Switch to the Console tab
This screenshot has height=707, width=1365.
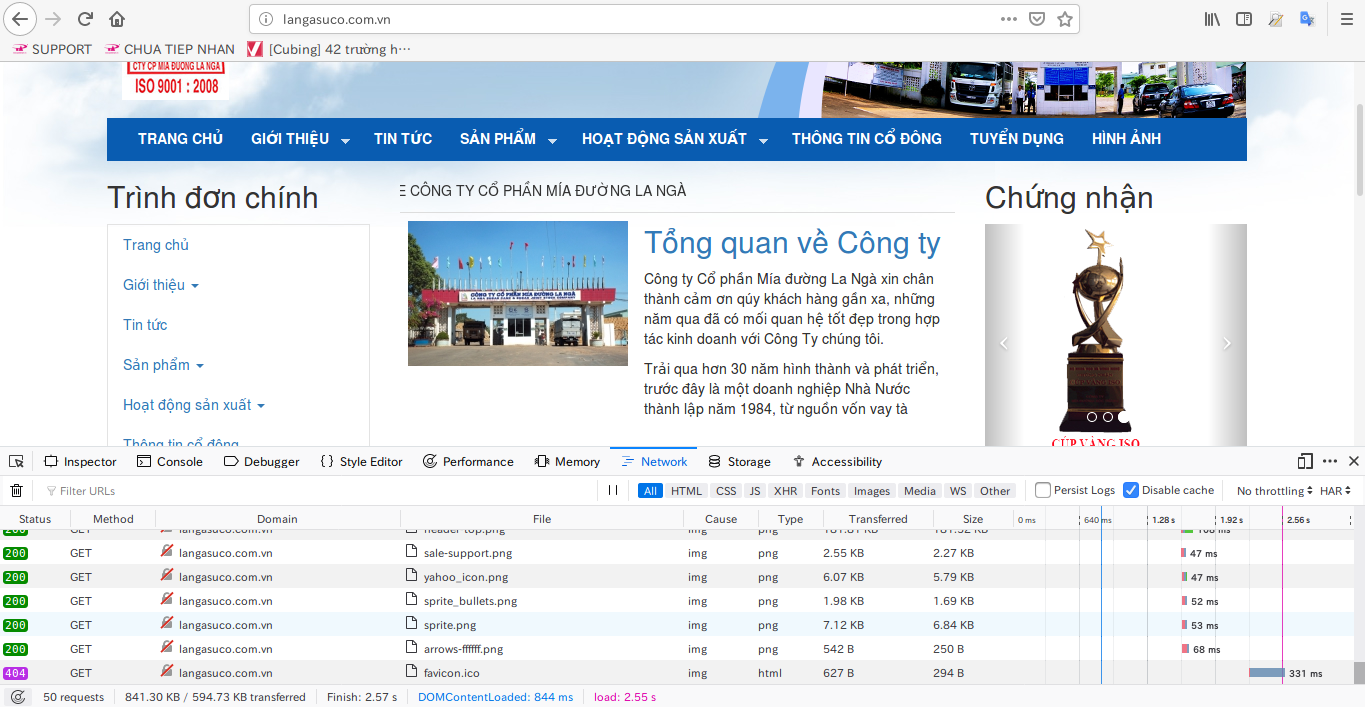coord(170,461)
